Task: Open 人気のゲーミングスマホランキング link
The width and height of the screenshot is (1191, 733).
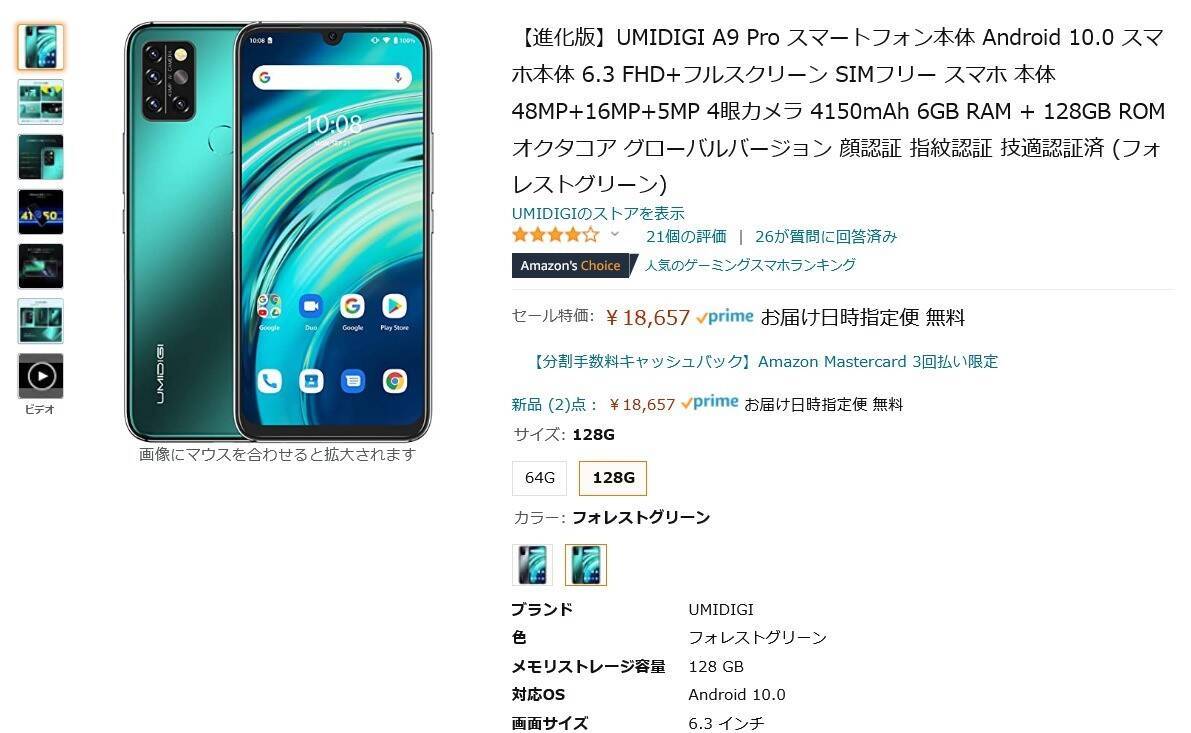Action: [750, 264]
